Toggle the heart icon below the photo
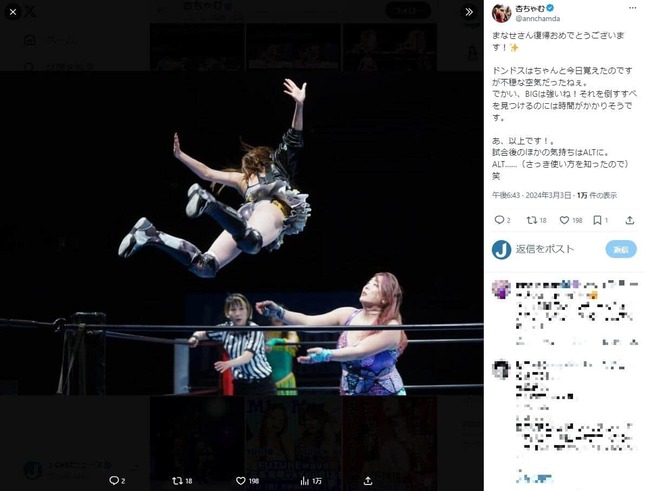 click(x=241, y=480)
